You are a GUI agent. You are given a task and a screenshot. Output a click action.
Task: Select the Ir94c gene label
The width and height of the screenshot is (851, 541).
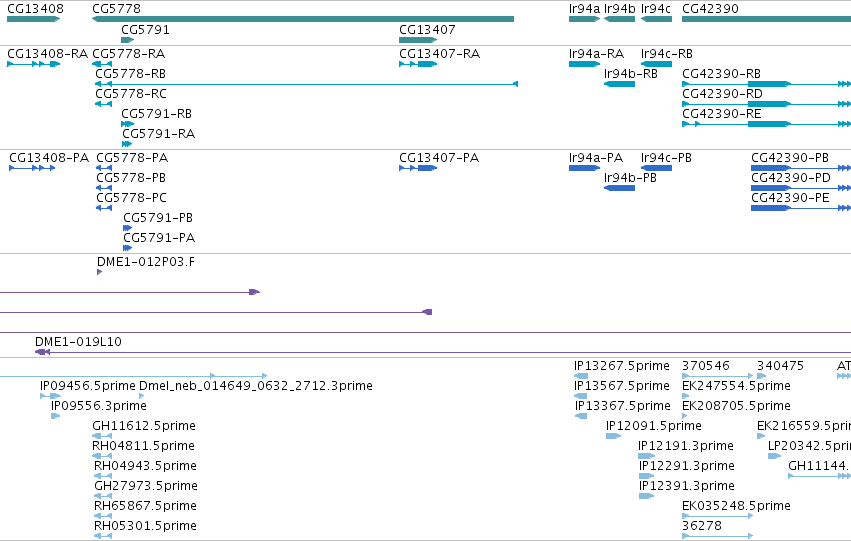656,9
